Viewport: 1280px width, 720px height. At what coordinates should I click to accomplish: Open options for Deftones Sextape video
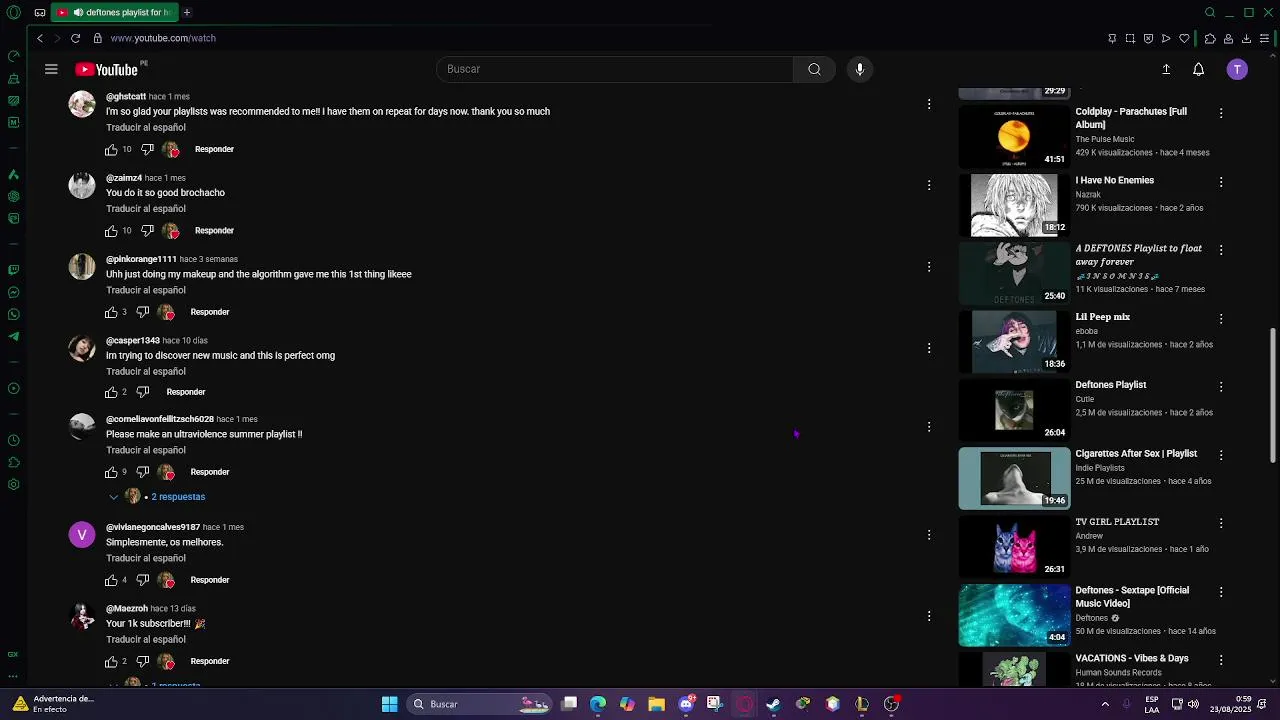(1221, 592)
